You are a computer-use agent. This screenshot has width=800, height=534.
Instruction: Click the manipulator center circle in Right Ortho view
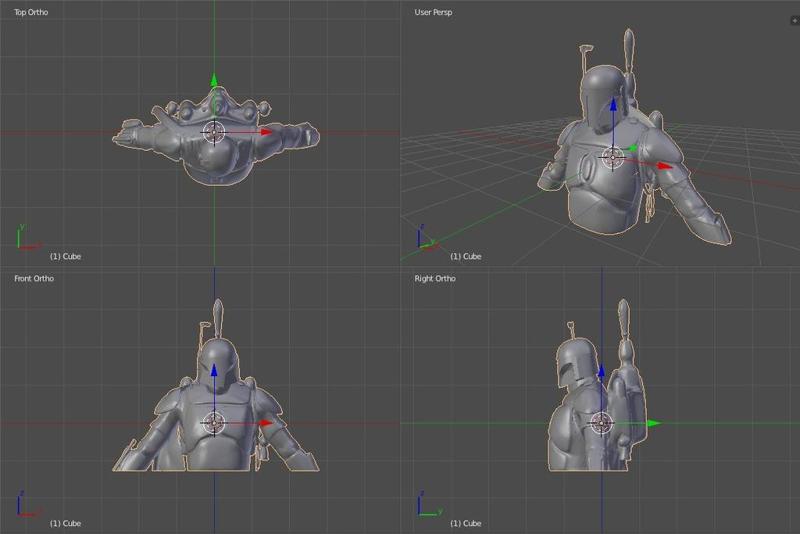click(x=601, y=423)
